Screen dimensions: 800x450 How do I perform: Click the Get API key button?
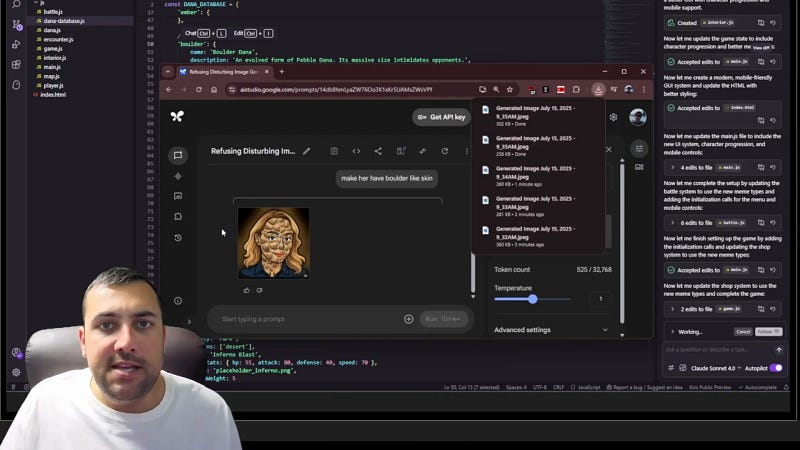[x=441, y=117]
